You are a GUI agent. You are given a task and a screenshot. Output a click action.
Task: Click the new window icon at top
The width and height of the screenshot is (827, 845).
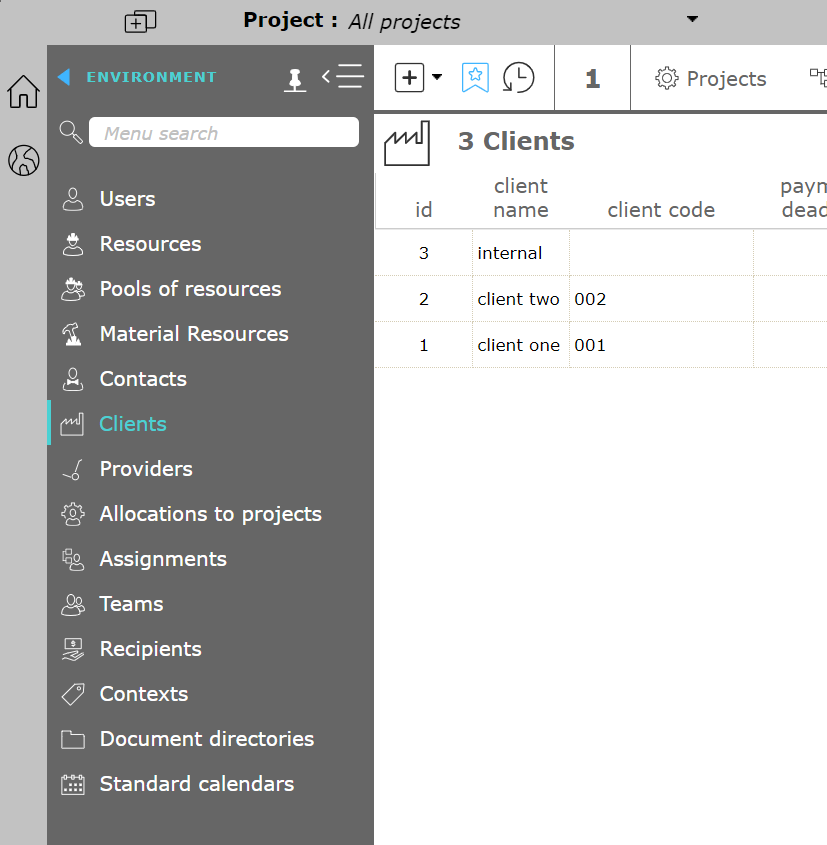click(140, 21)
